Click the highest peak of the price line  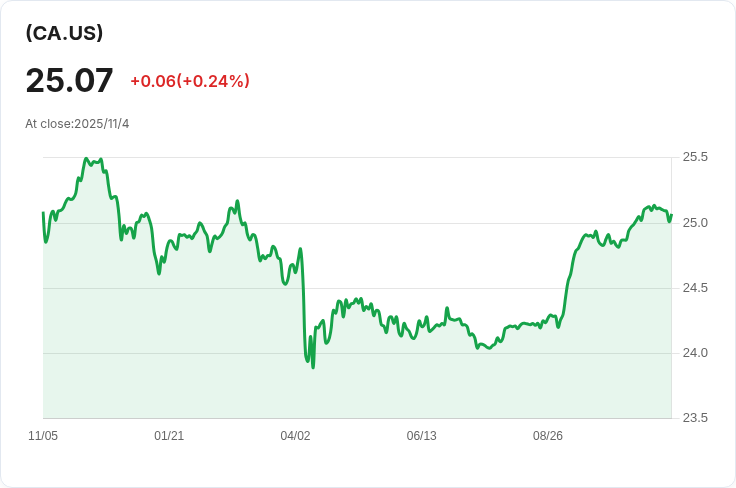(86, 159)
